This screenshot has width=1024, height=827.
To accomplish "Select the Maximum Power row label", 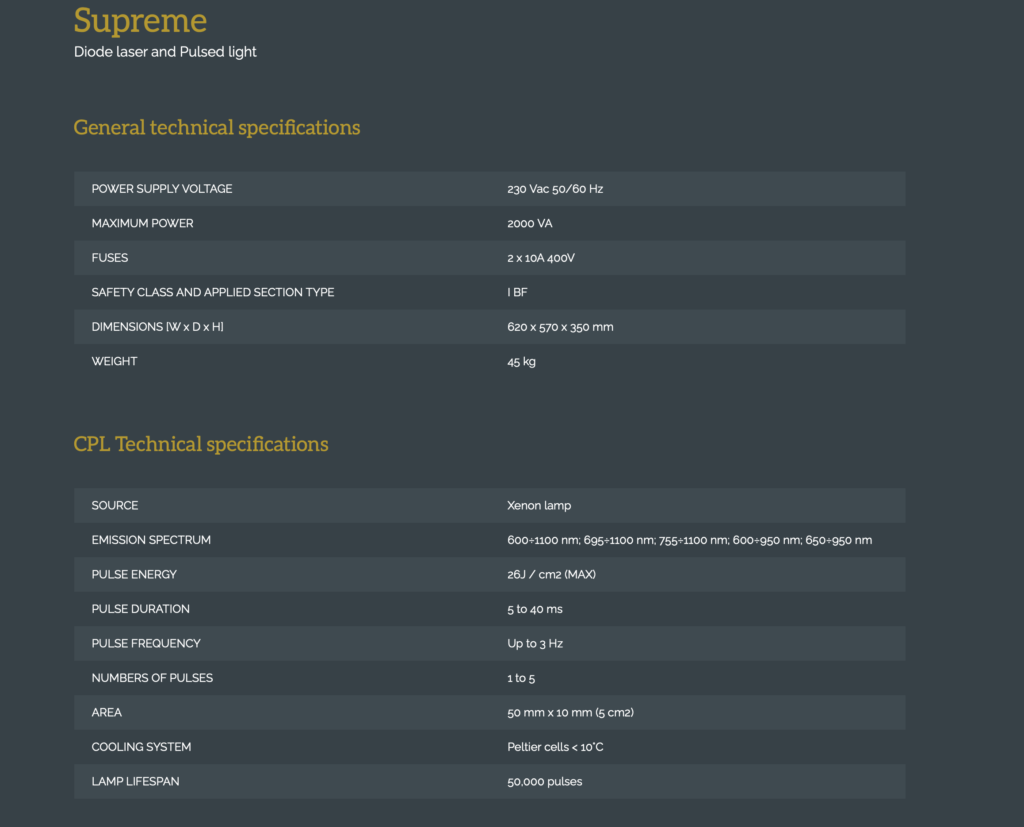I will [142, 223].
